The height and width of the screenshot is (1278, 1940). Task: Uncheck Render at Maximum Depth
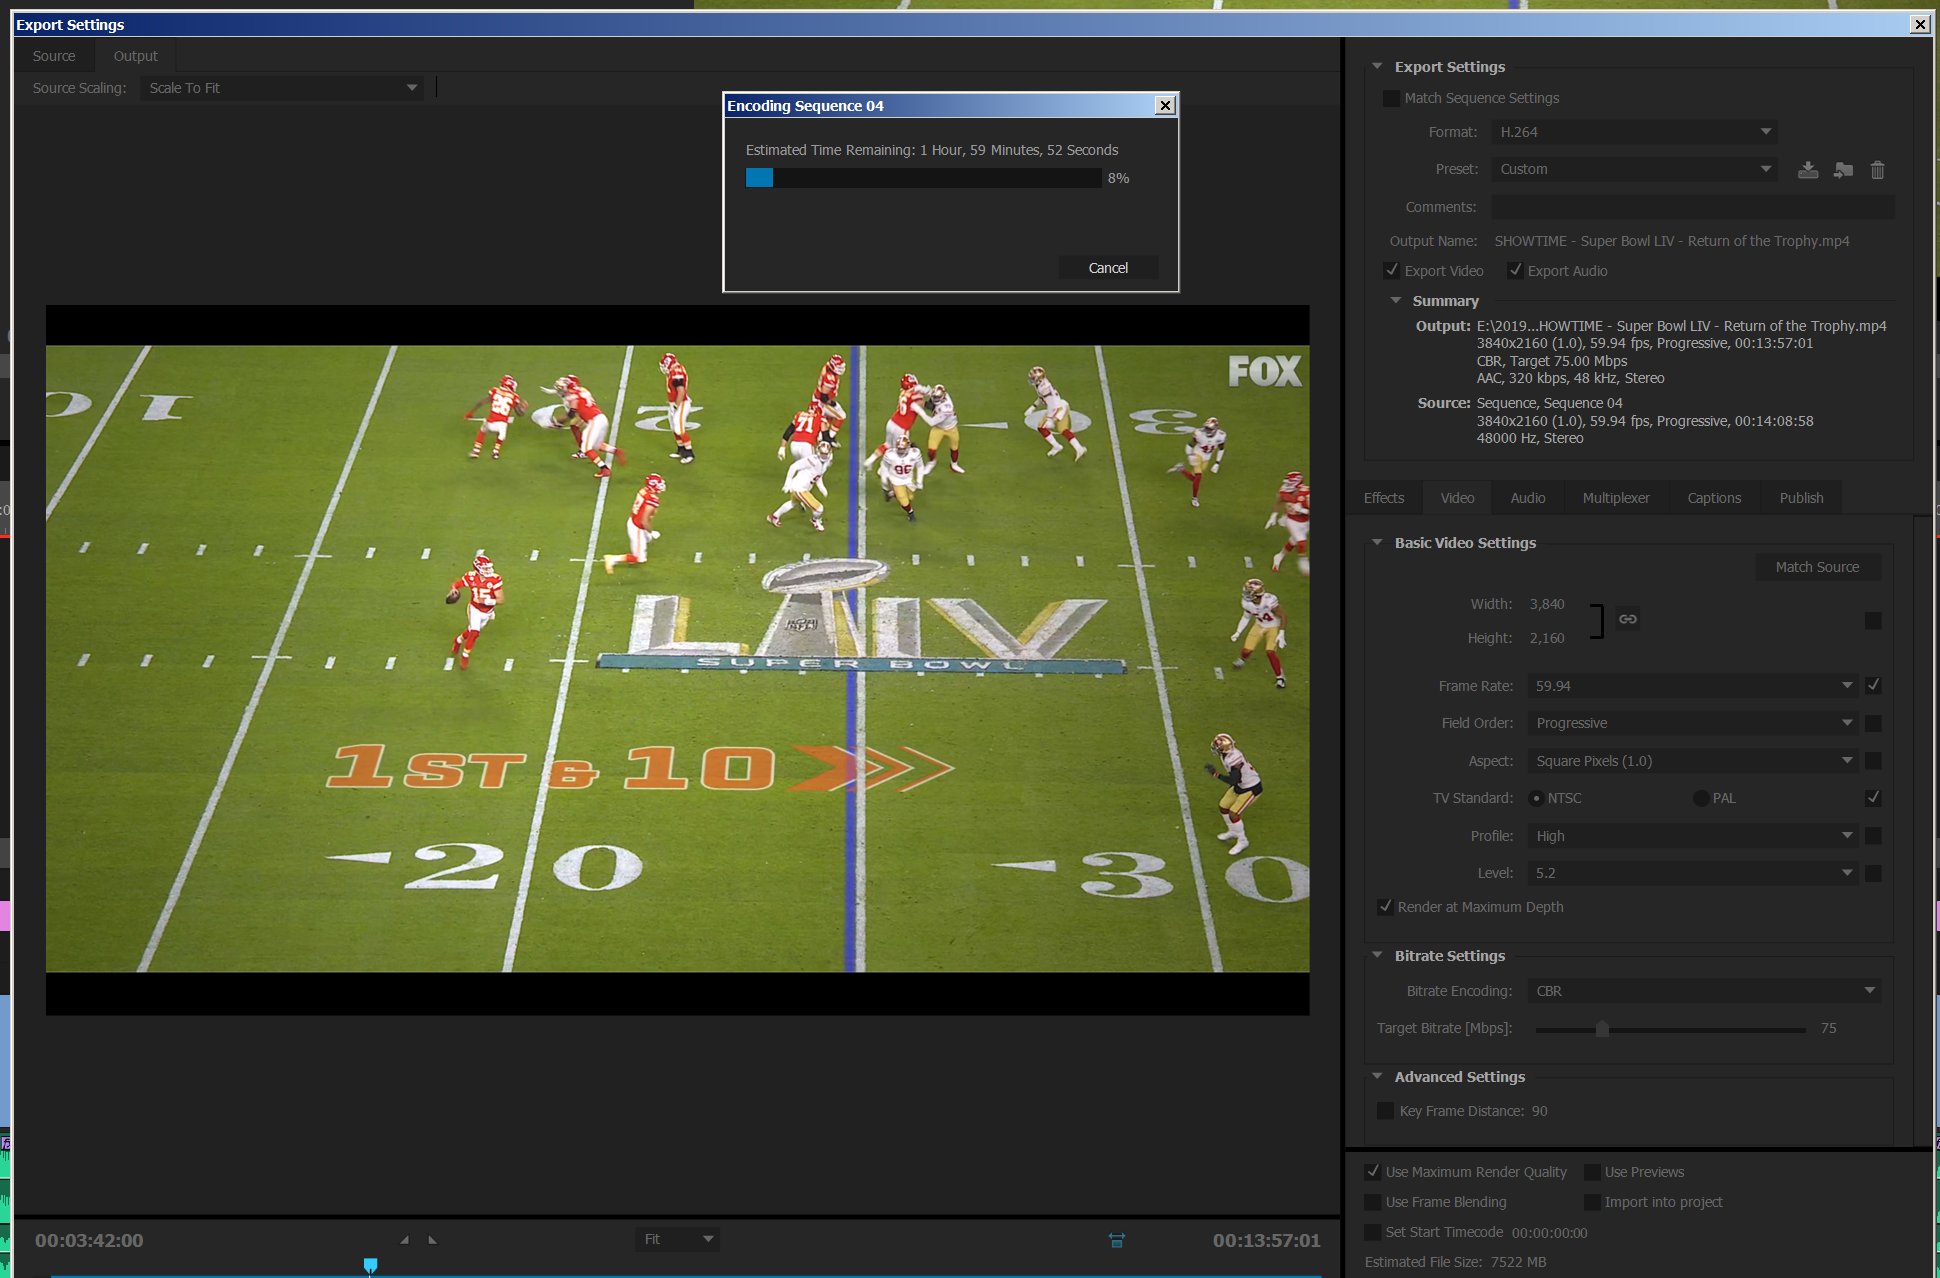[1385, 906]
